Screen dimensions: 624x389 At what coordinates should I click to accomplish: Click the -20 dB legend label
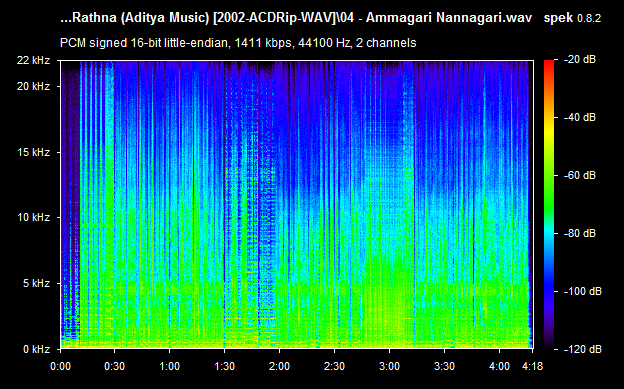(580, 60)
